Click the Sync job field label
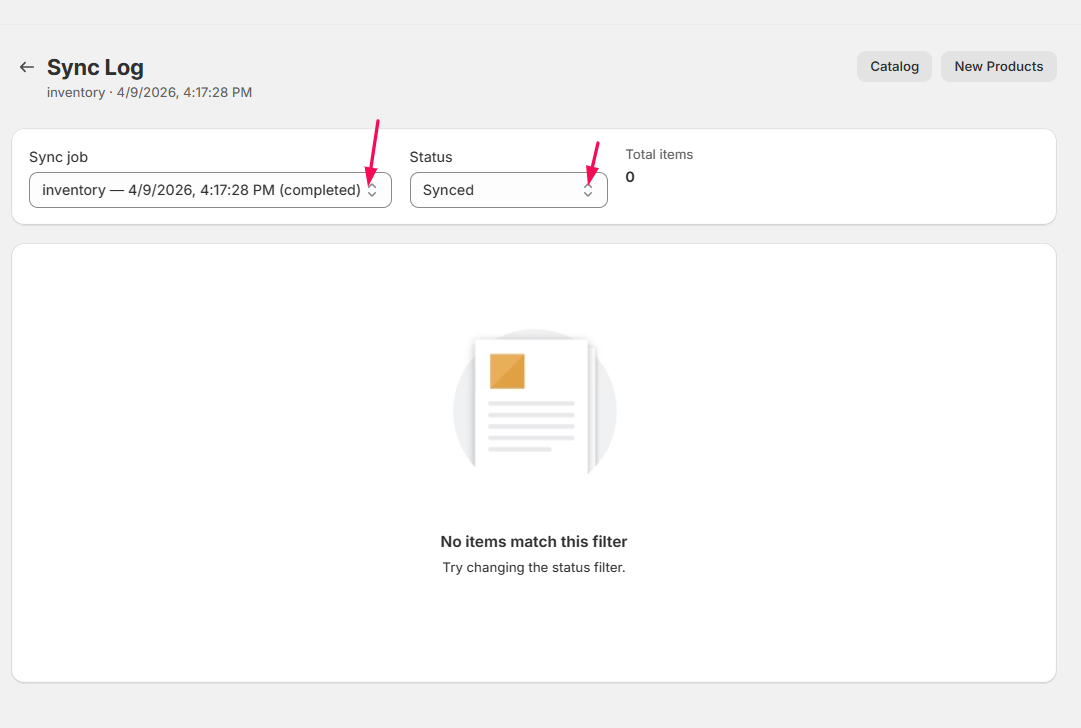This screenshot has height=728, width=1081. tap(58, 157)
